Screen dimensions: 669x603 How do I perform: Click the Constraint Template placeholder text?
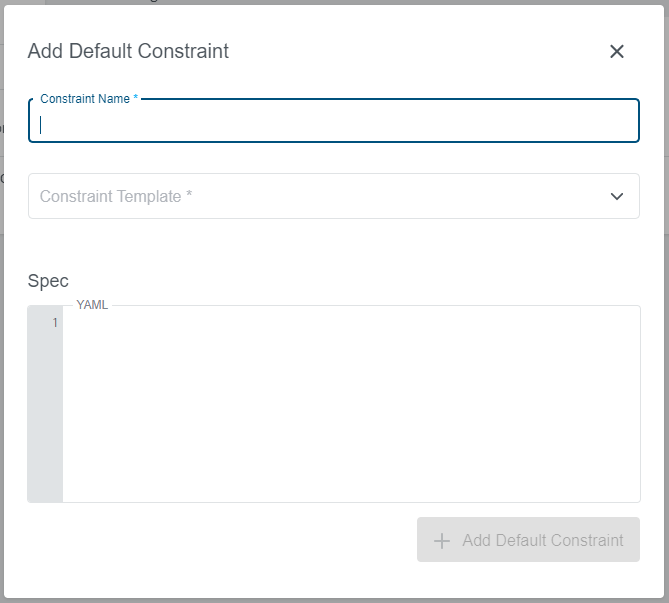pos(116,196)
